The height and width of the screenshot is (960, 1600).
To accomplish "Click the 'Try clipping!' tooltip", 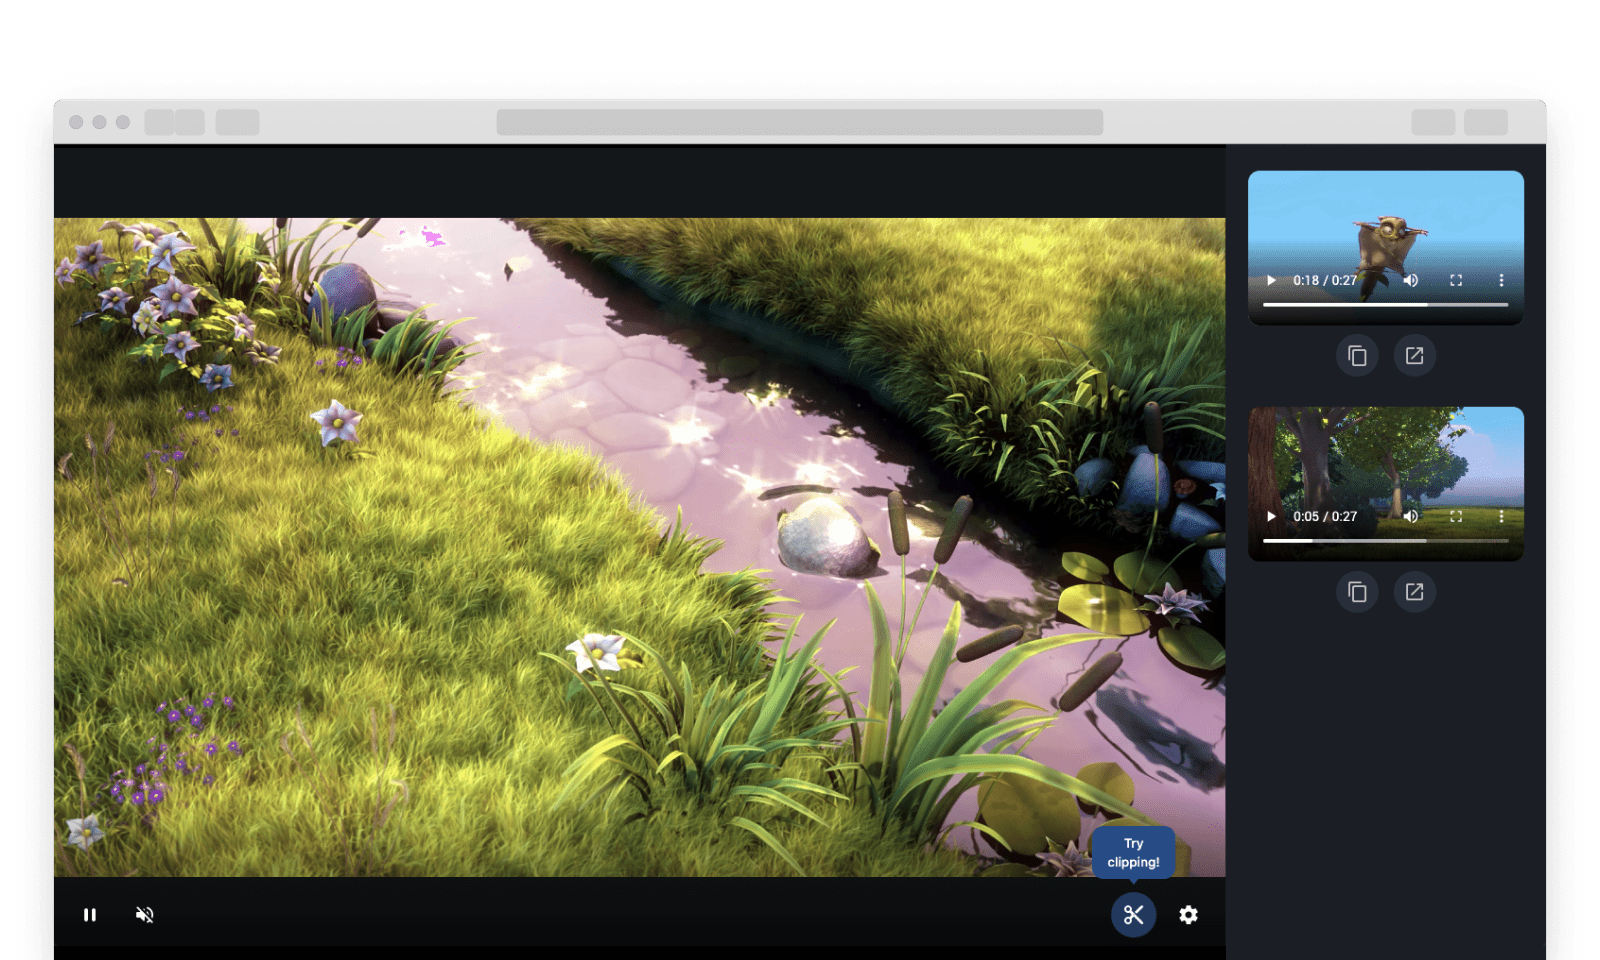I will pyautogui.click(x=1133, y=853).
